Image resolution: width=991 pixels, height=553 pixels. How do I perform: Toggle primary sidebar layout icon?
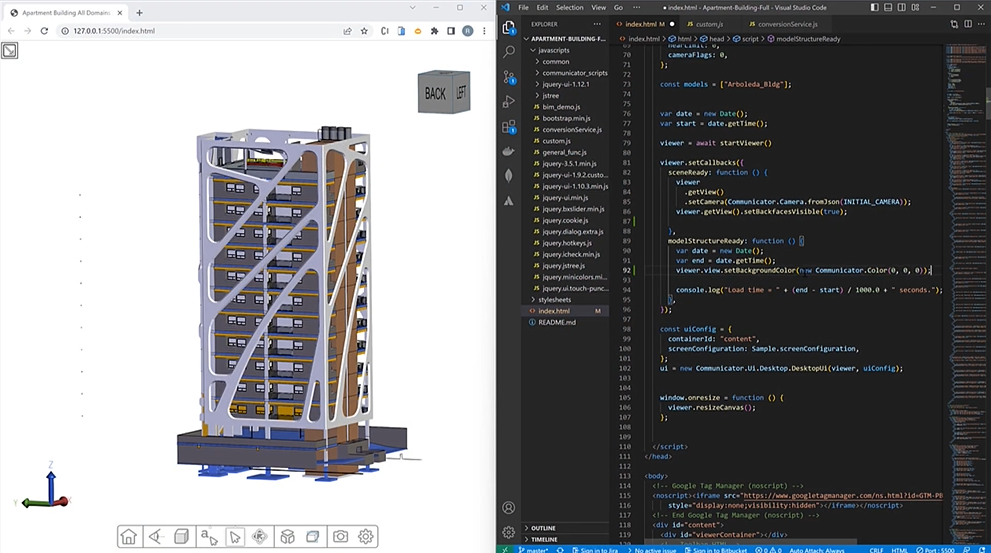tap(874, 8)
